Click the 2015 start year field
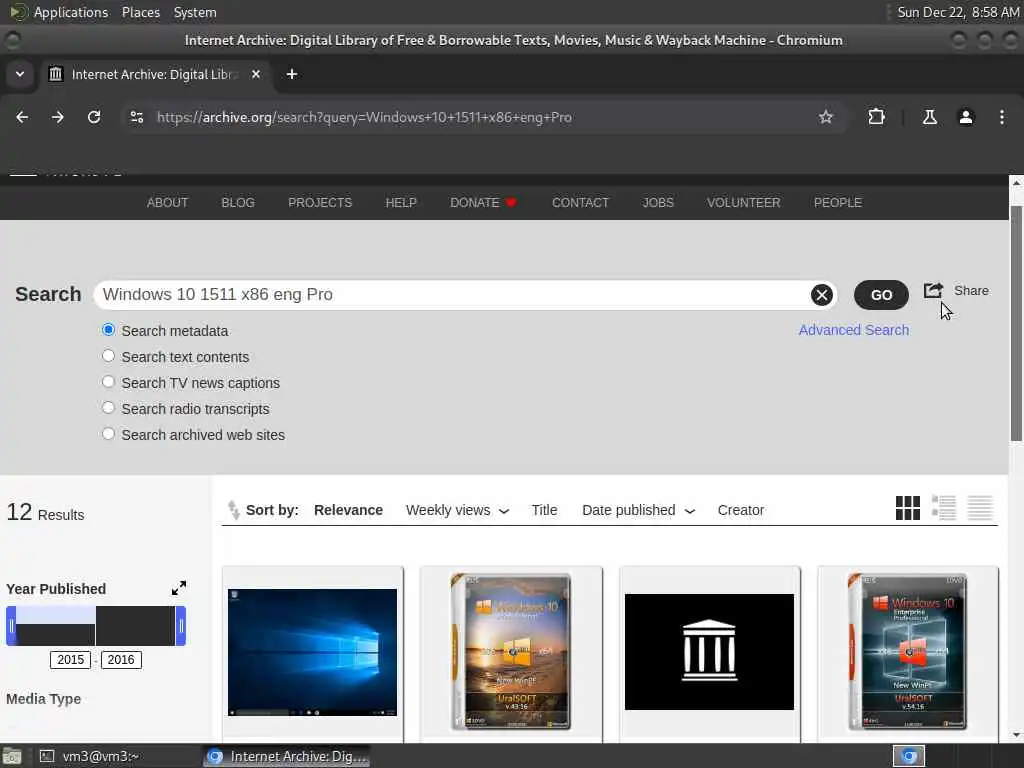The height and width of the screenshot is (768, 1024). 71,660
